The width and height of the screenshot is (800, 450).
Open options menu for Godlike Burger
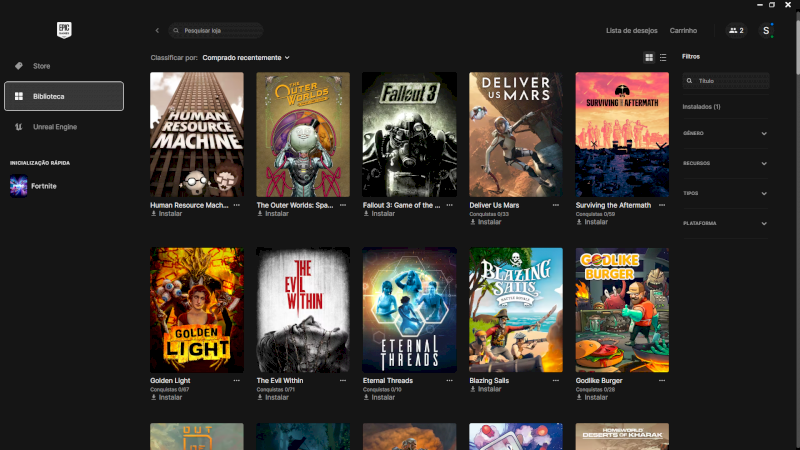pos(661,381)
